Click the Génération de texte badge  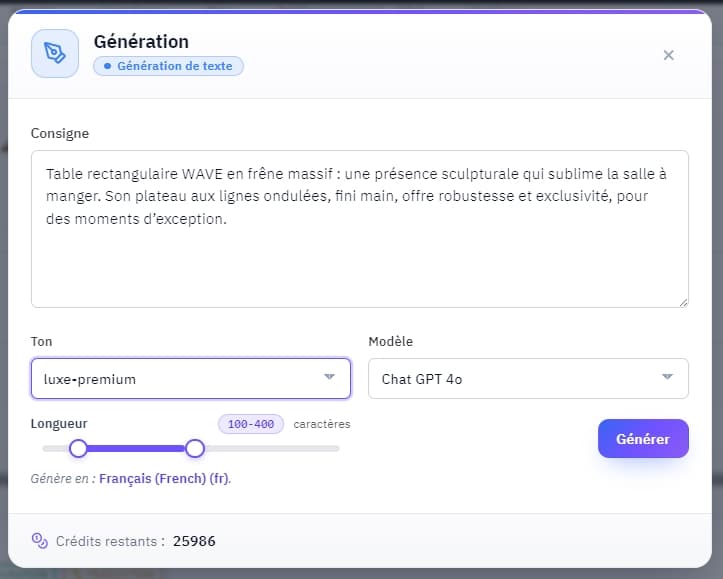(168, 66)
